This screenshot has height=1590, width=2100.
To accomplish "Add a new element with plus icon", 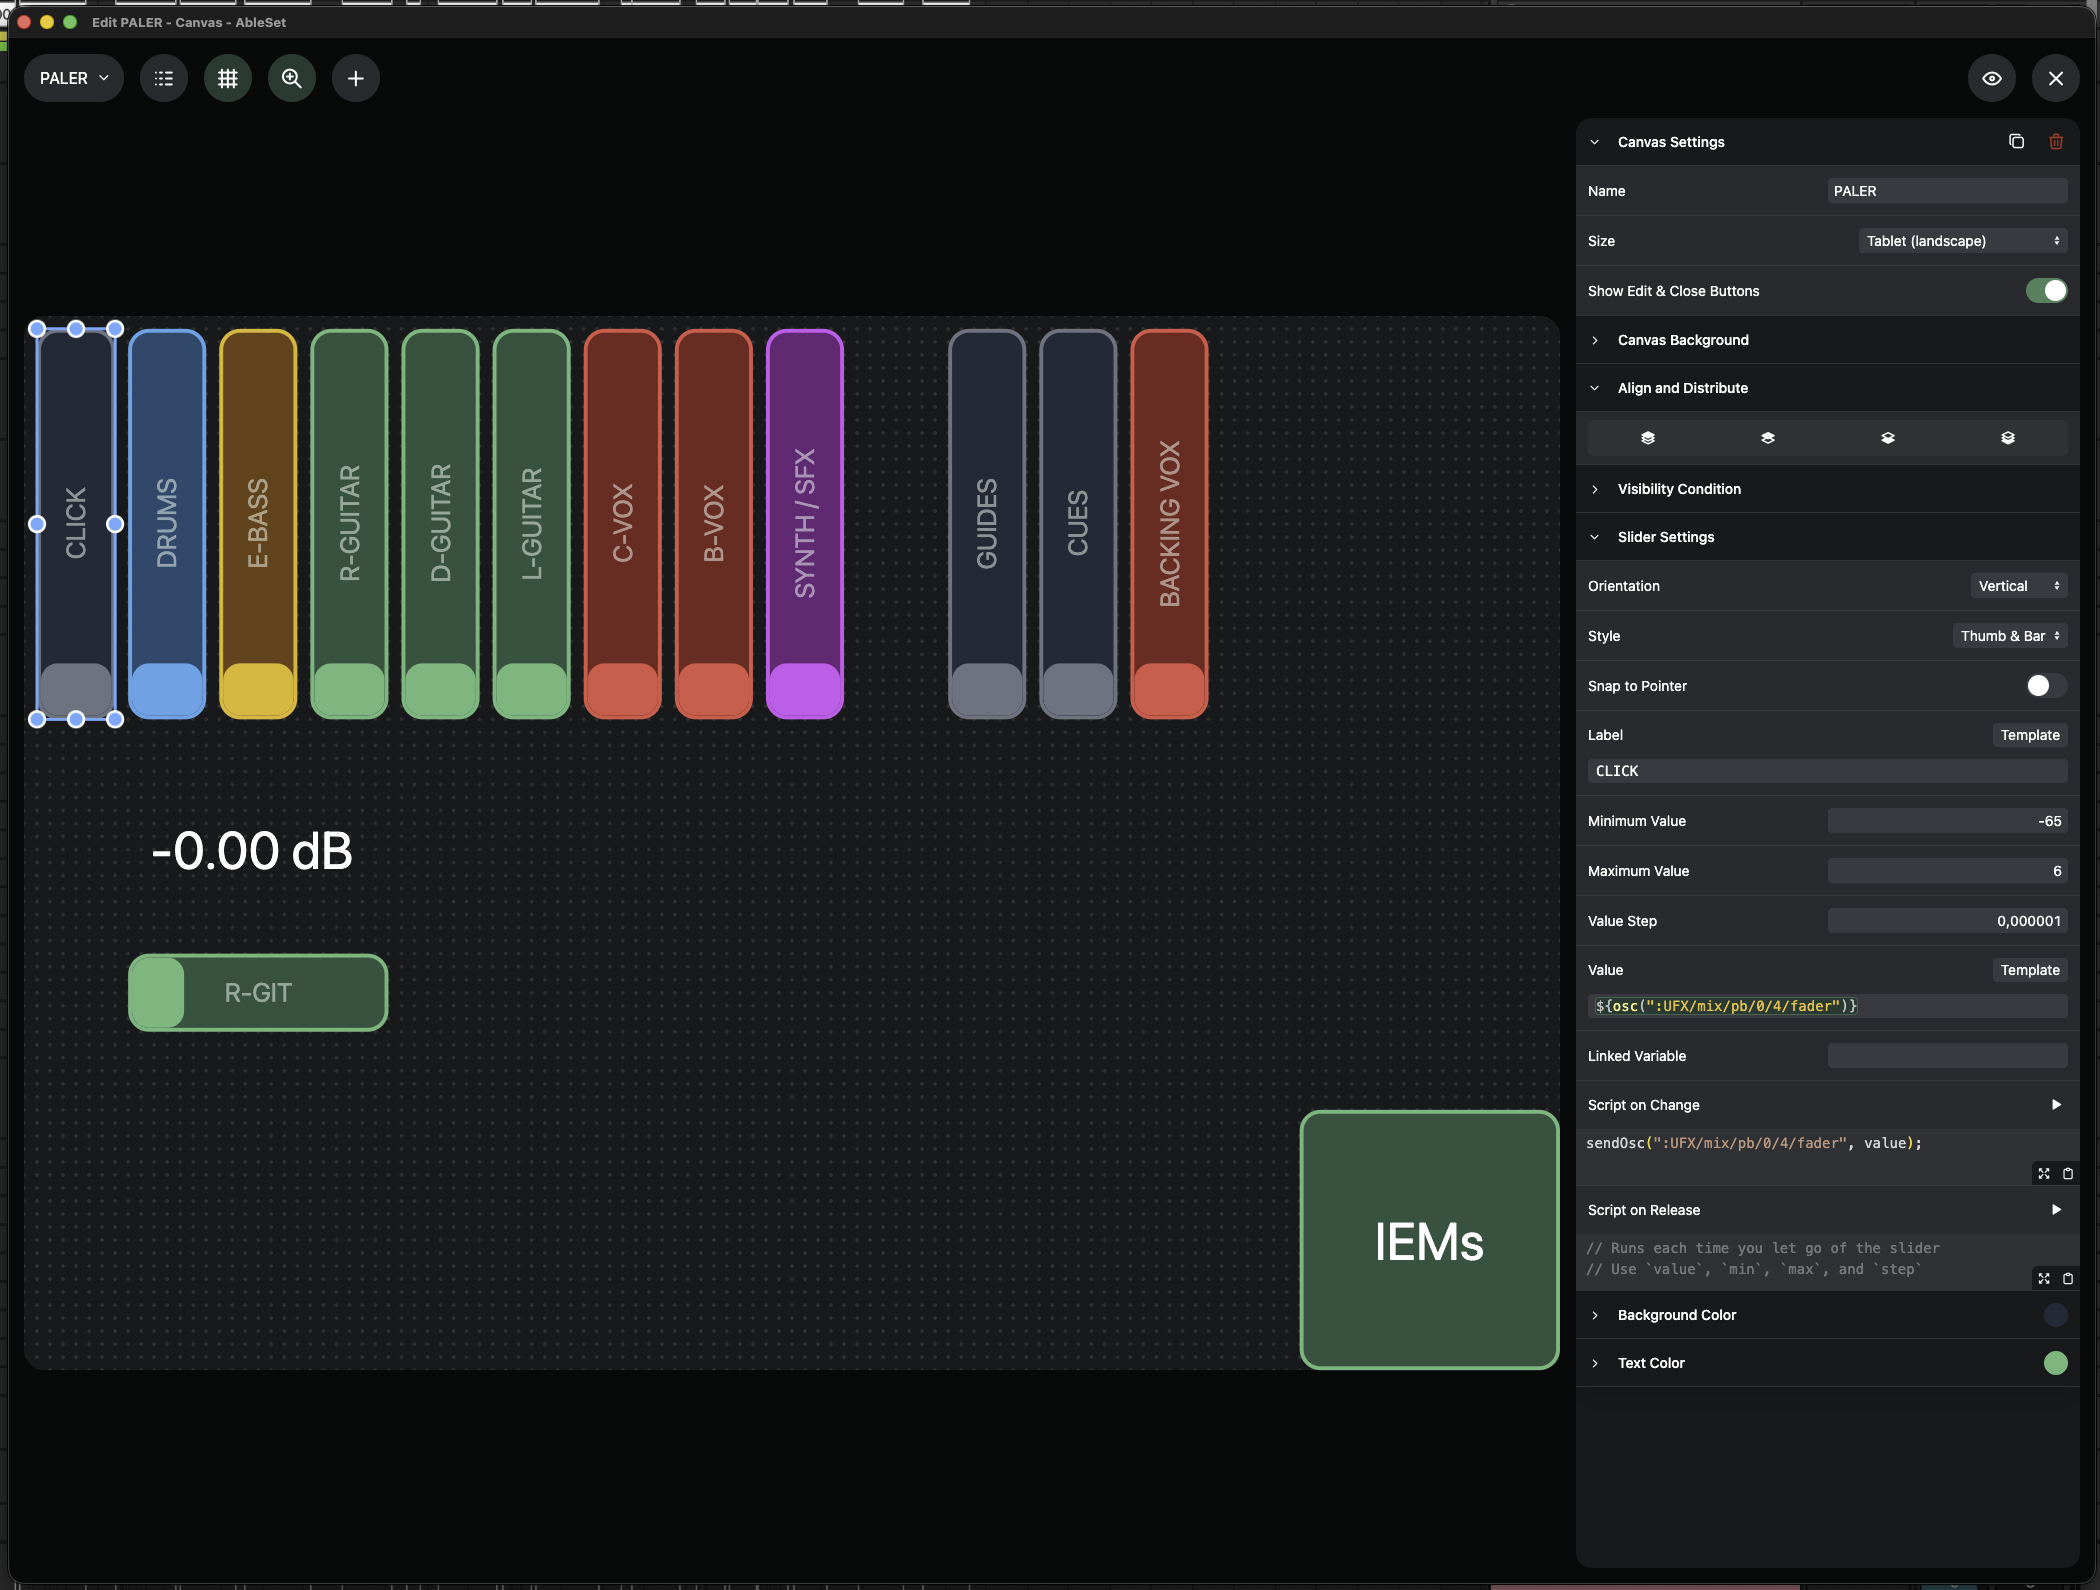I will pyautogui.click(x=356, y=78).
